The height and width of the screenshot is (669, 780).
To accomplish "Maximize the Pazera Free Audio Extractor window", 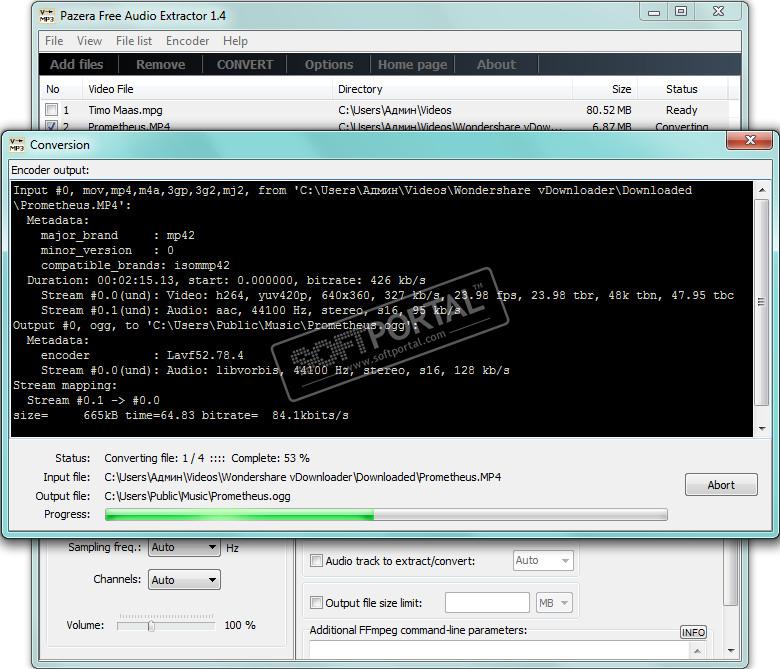I will point(681,11).
